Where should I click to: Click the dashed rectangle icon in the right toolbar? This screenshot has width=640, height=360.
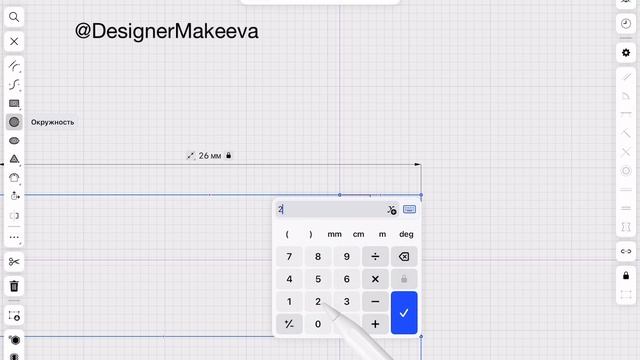[626, 294]
